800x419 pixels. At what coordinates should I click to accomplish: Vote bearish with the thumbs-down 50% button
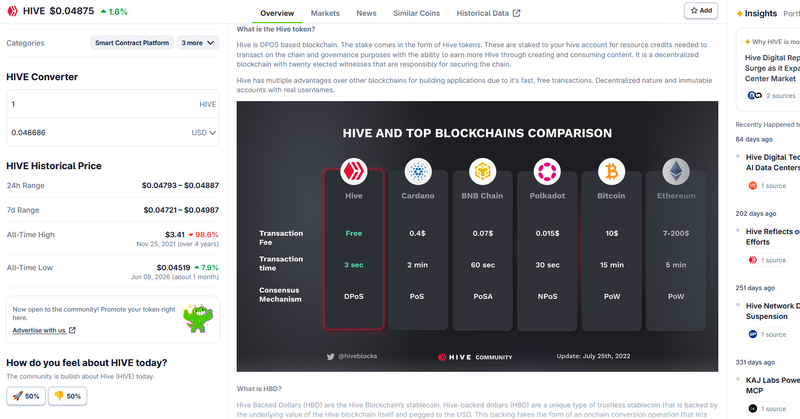[x=67, y=396]
